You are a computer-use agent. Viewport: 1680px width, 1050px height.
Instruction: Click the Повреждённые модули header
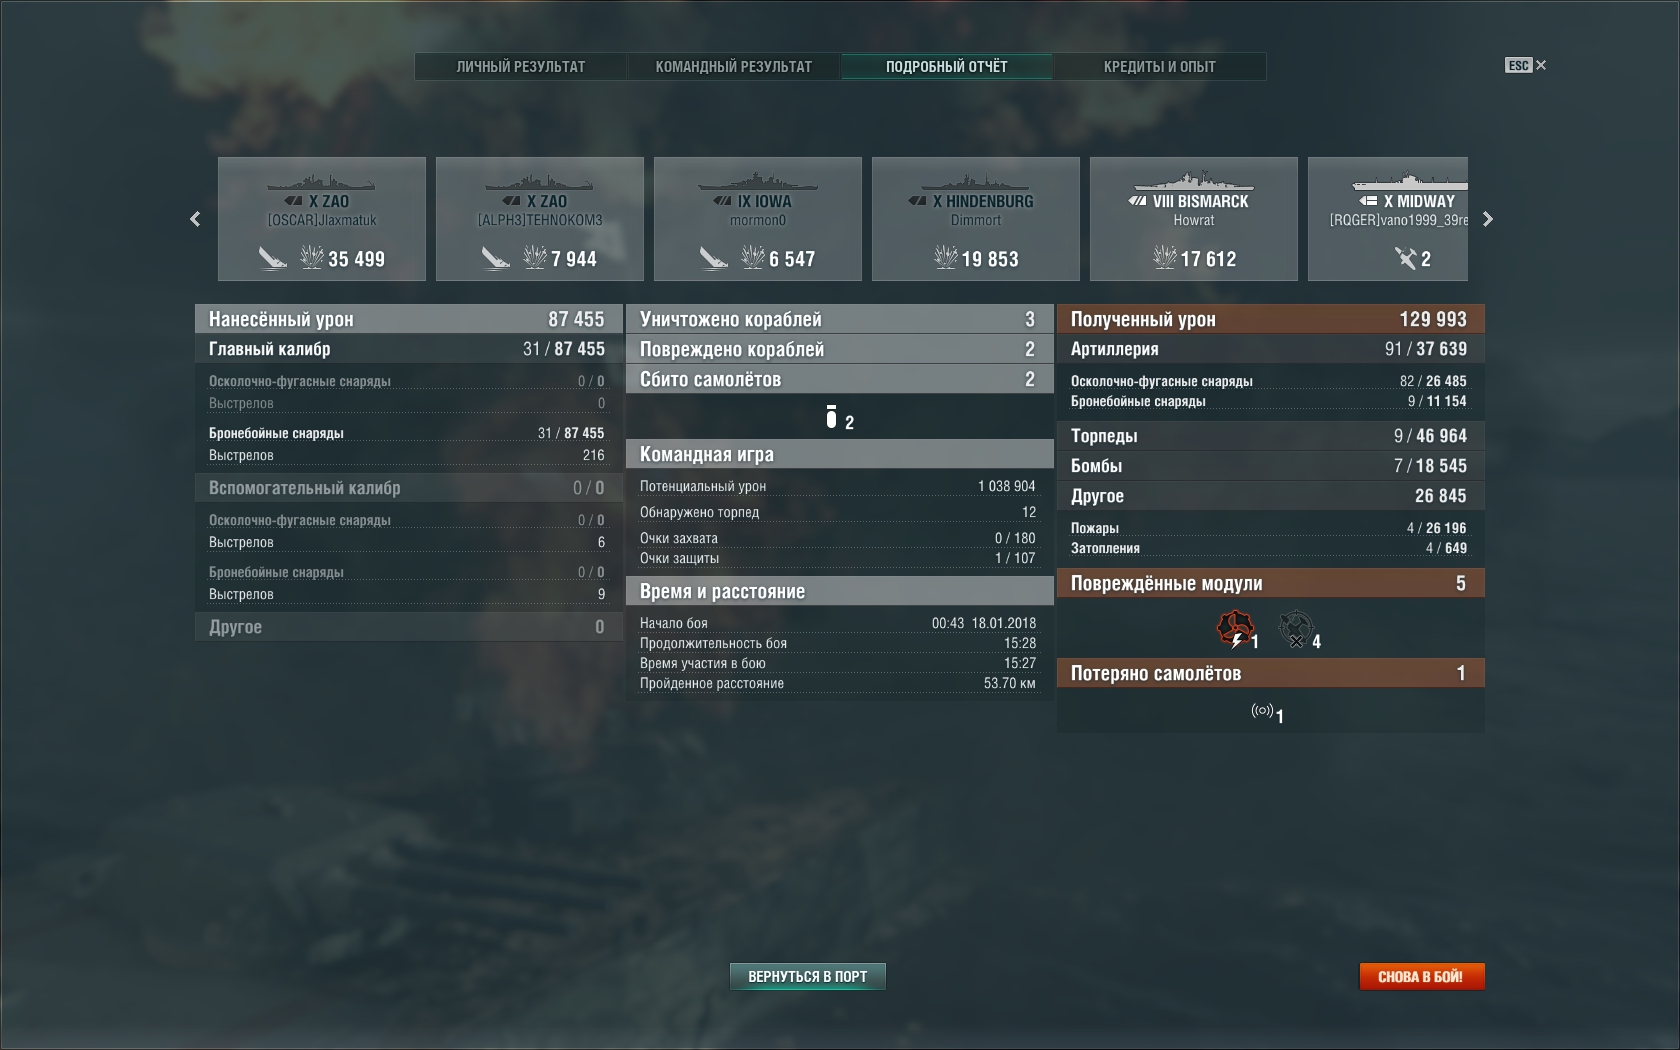[1271, 583]
